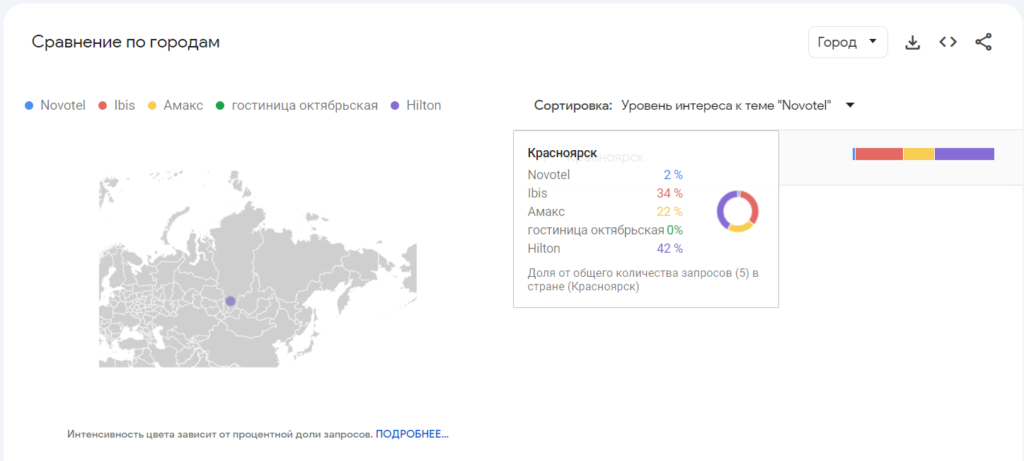
Task: Click the Novotel 2 % value
Action: (673, 175)
